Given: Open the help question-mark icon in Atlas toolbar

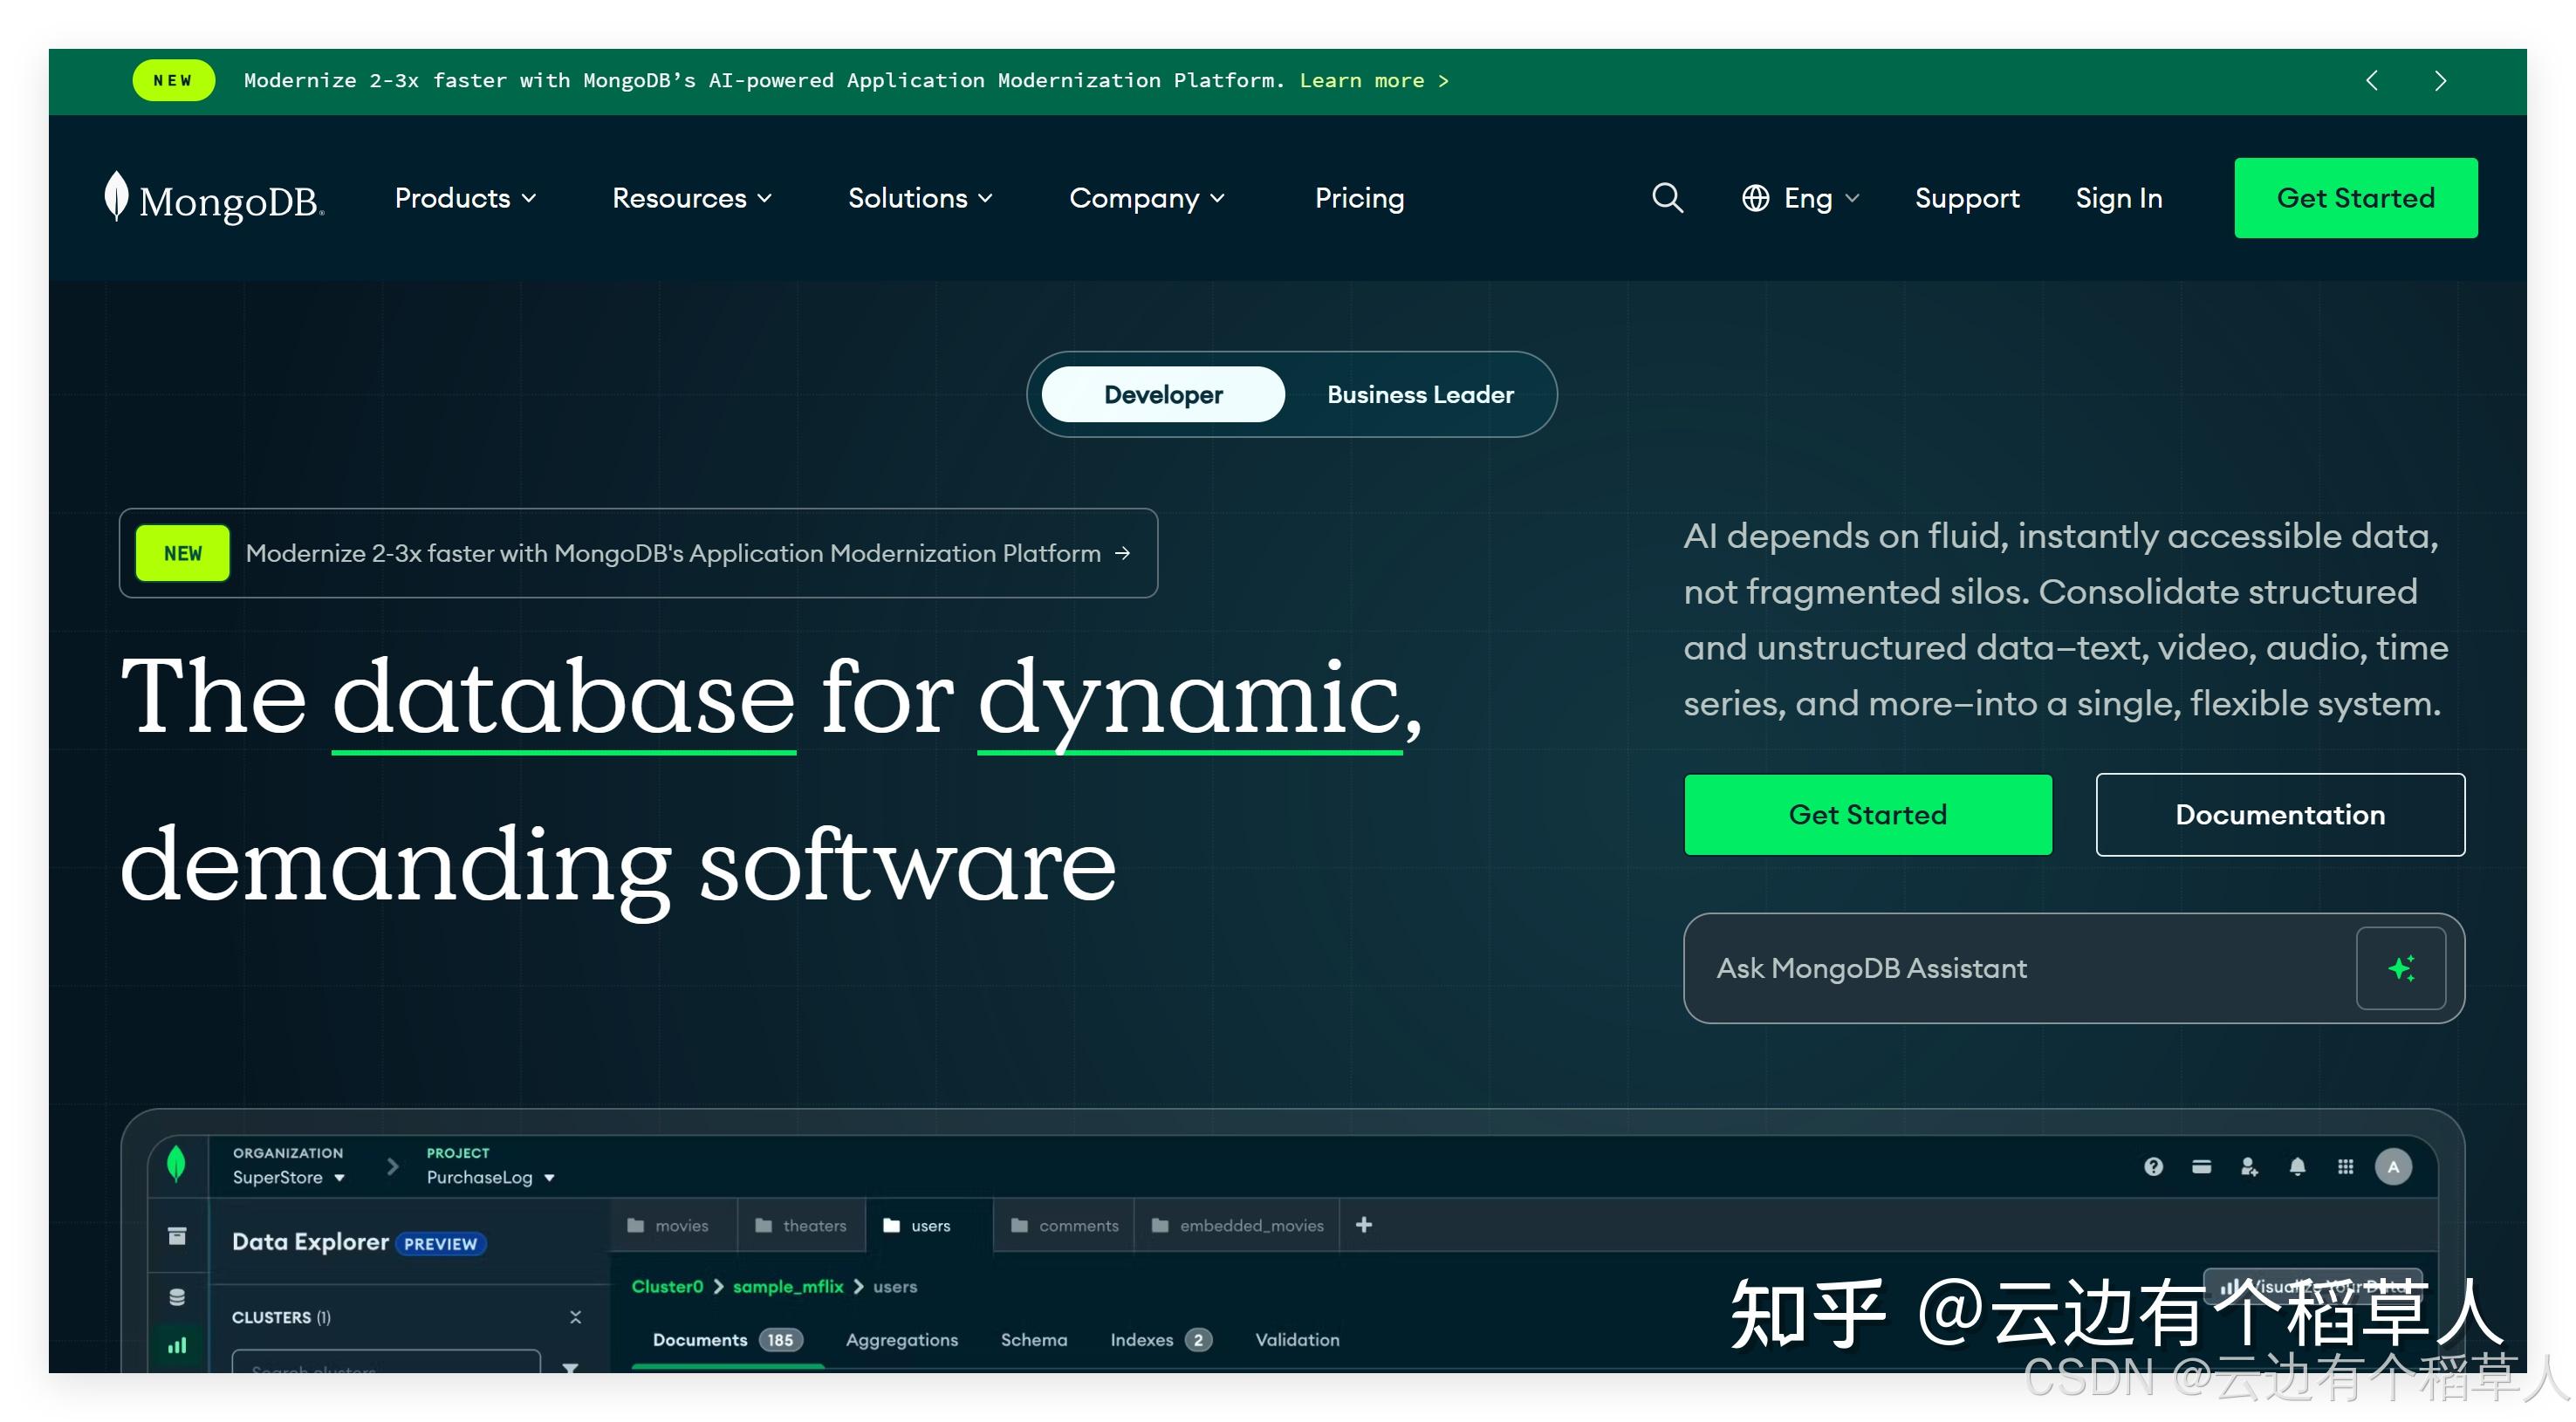Looking at the screenshot, I should (2152, 1166).
